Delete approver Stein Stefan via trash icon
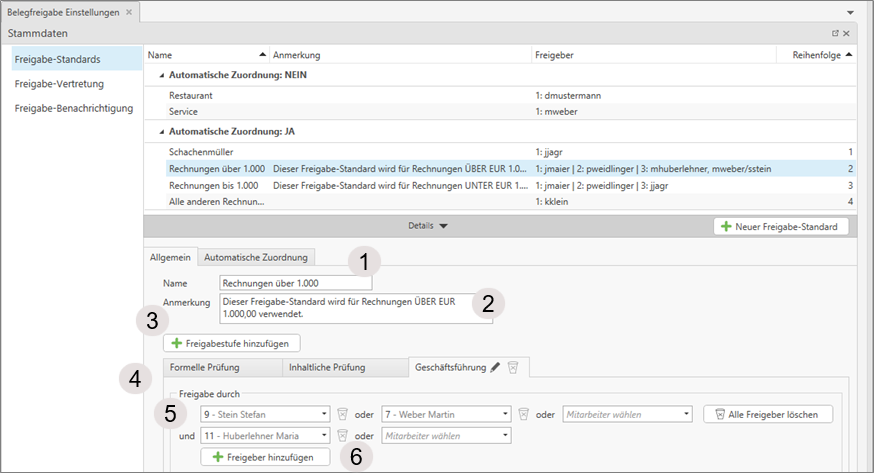Image resolution: width=874 pixels, height=473 pixels. click(x=342, y=413)
